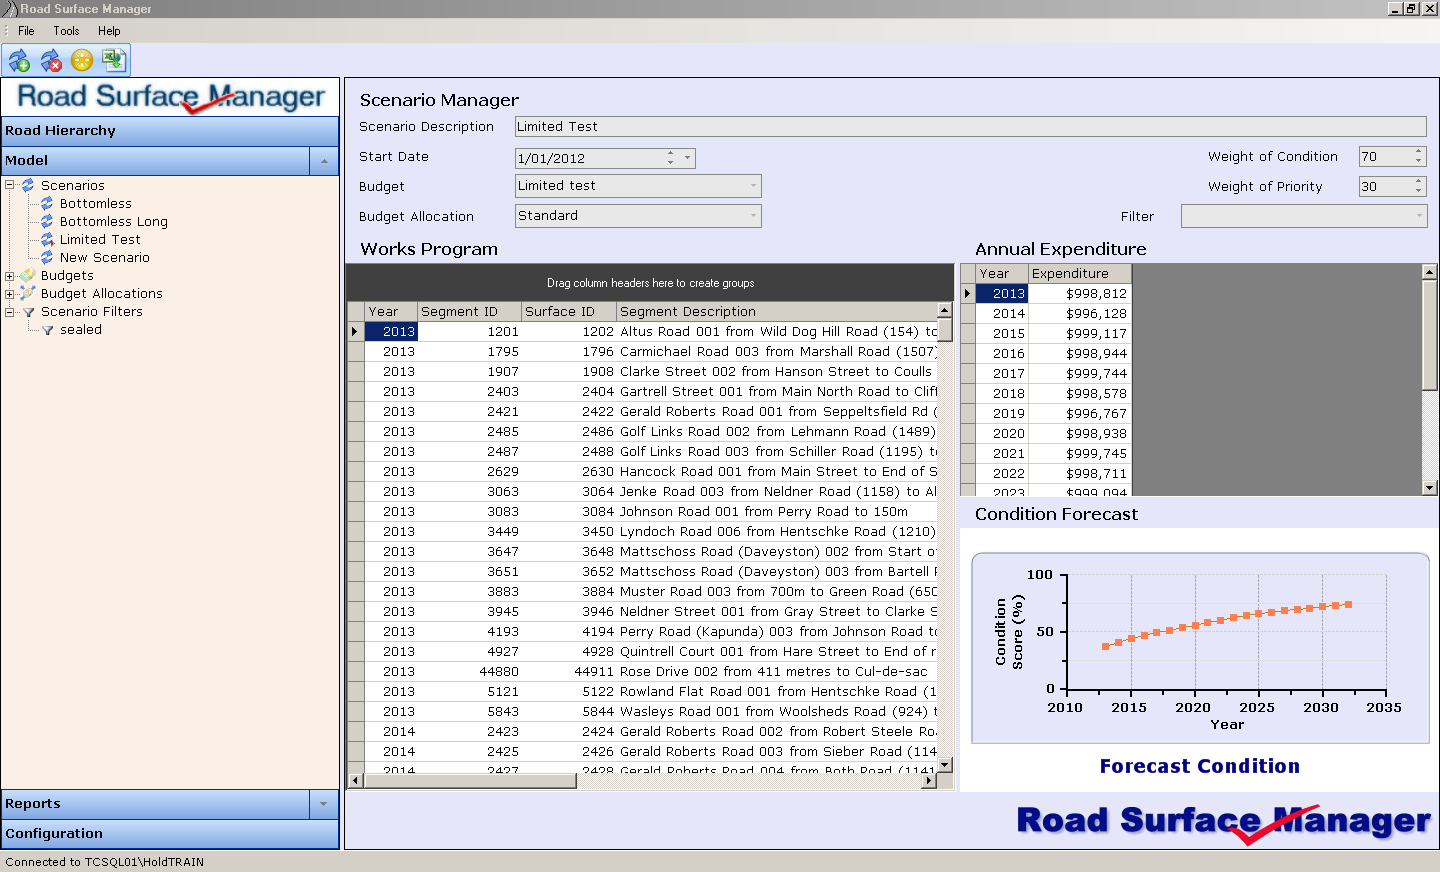Click the add scenario toolbar icon
This screenshot has width=1440, height=872.
point(19,61)
